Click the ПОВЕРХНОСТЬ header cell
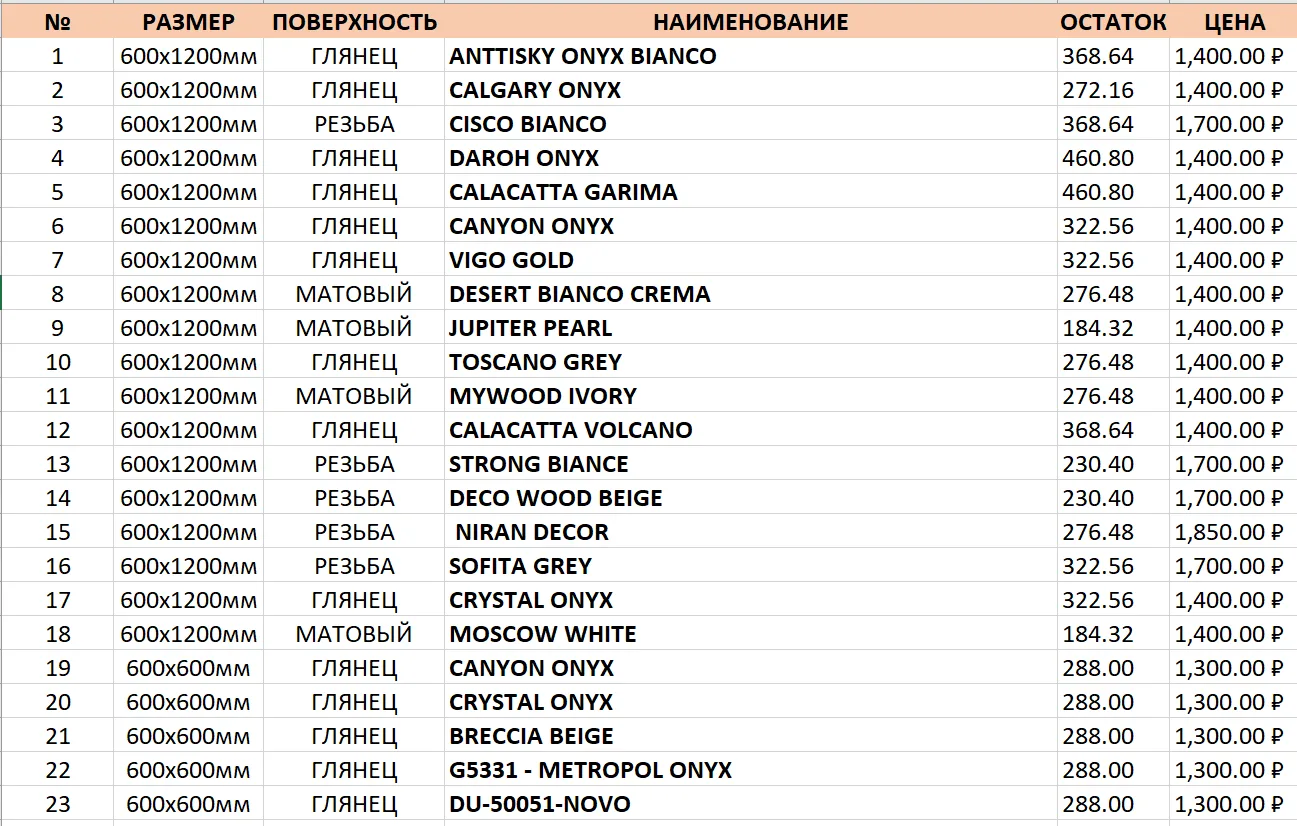 [354, 21]
